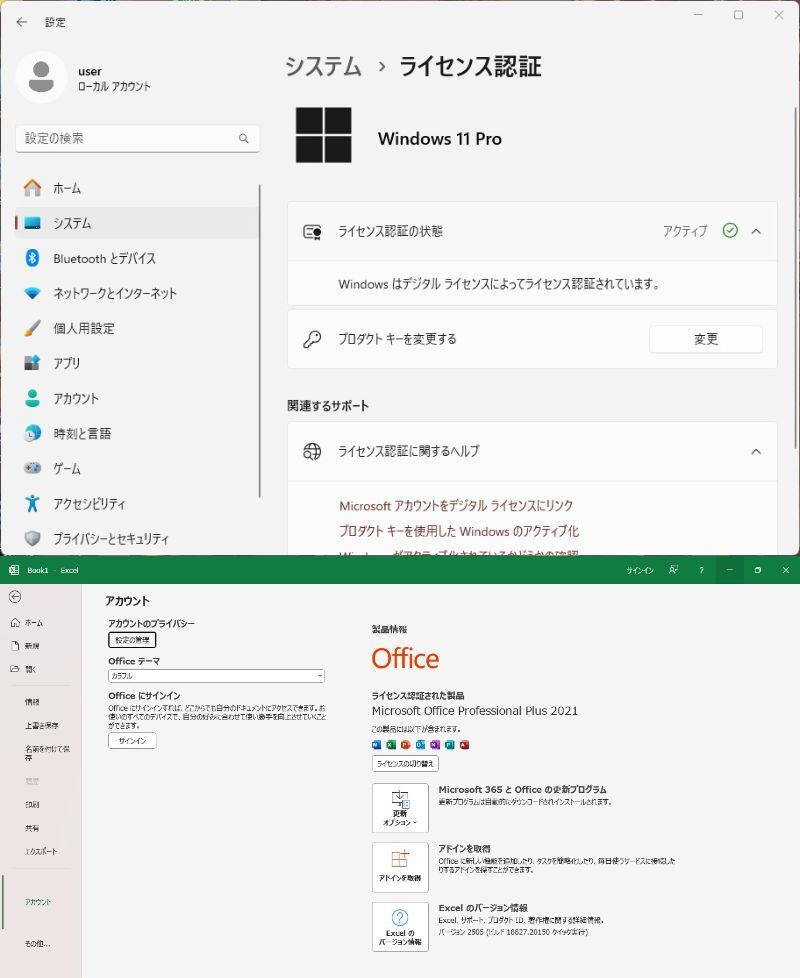The width and height of the screenshot is (800, 978).
Task: Click the Excel backstage back arrow
Action: tap(15, 597)
